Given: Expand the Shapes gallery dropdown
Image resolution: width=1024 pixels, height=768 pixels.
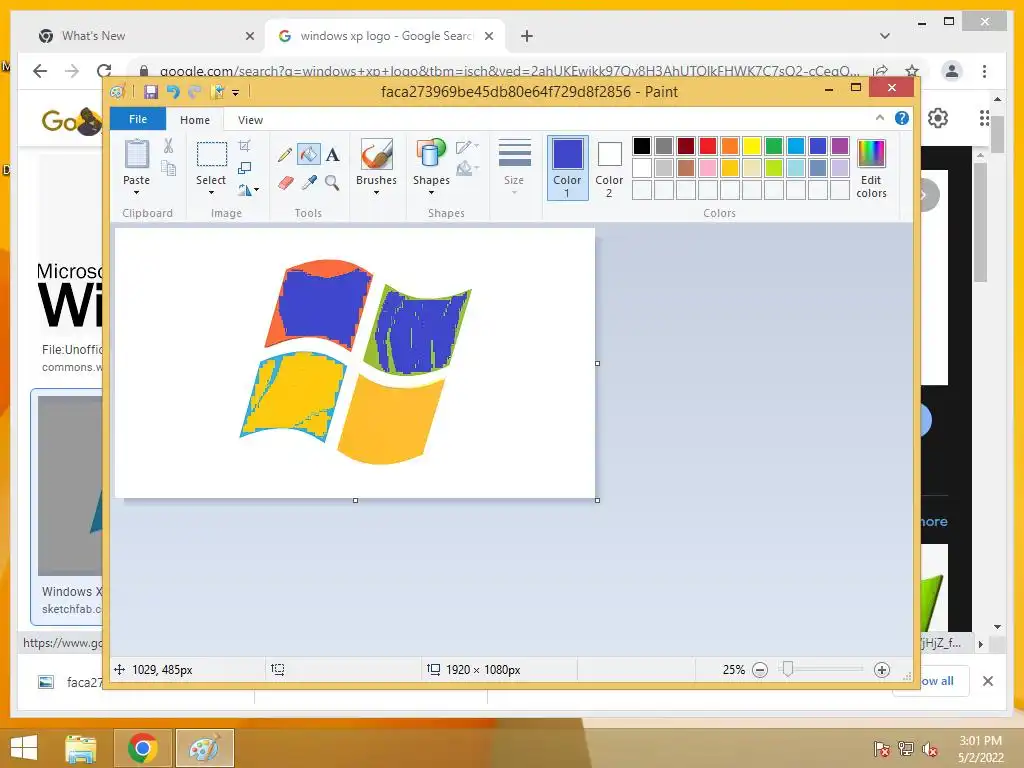Looking at the screenshot, I should tap(431, 193).
